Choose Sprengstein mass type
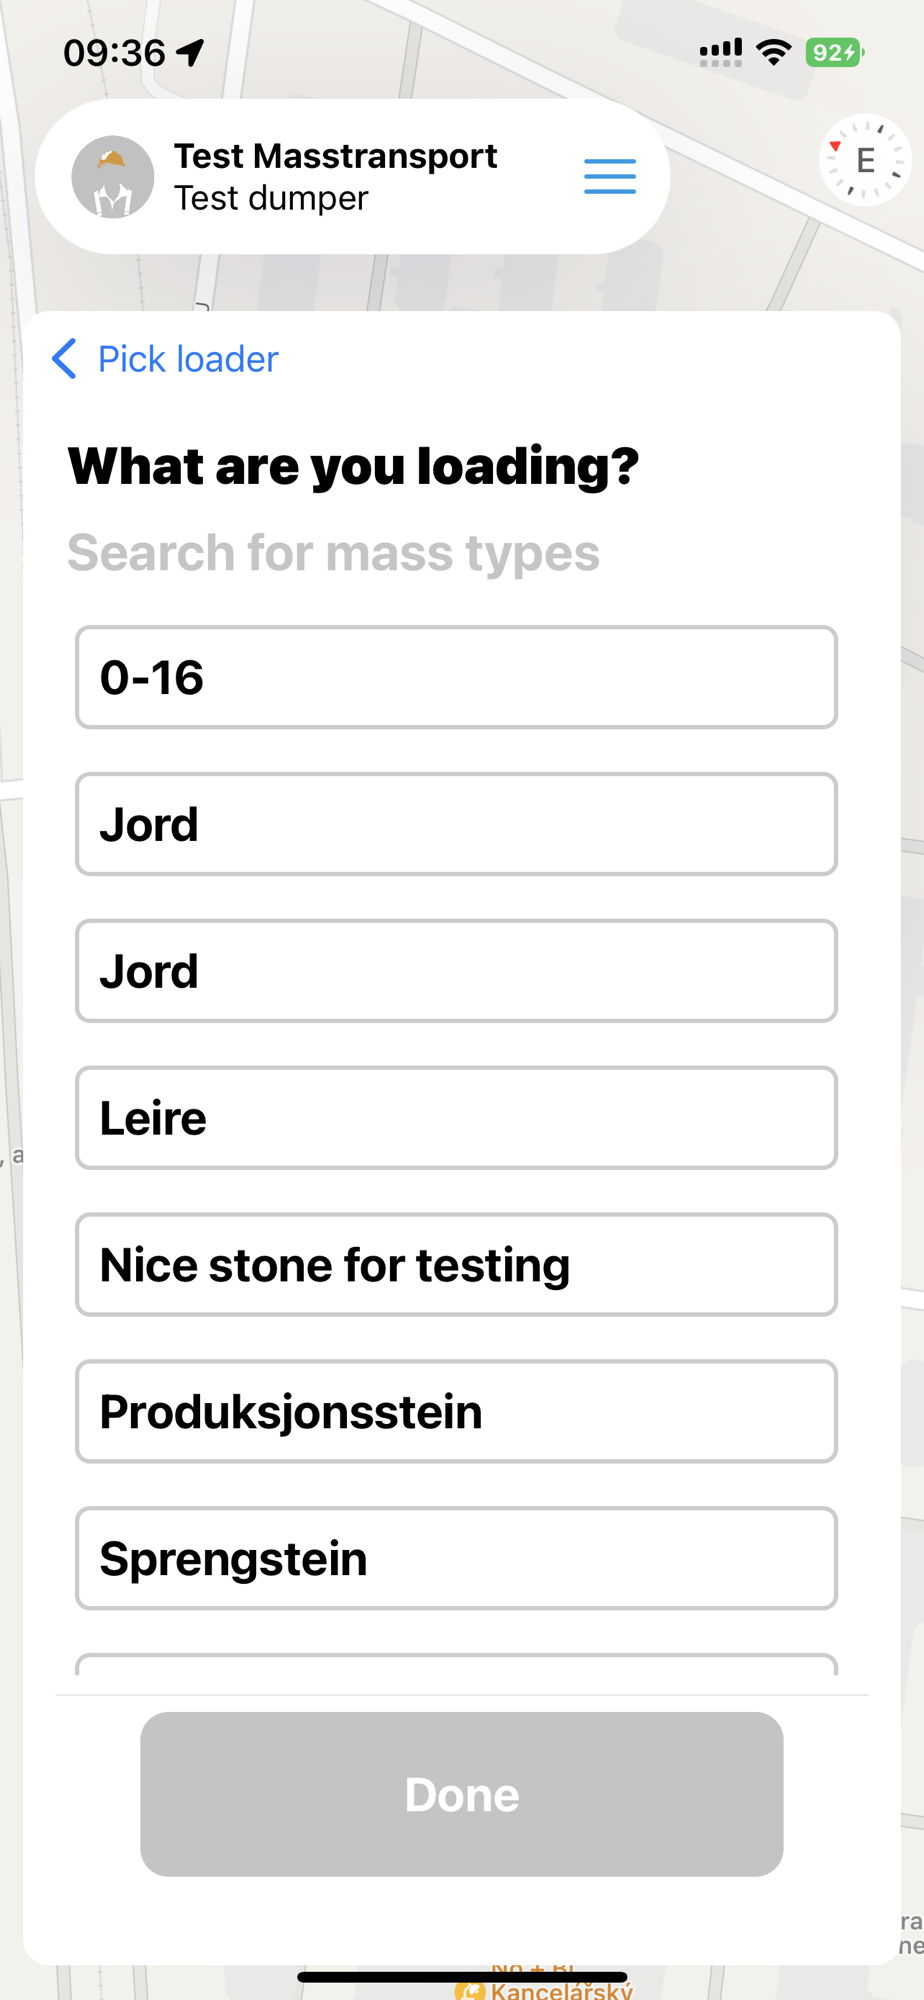Image resolution: width=924 pixels, height=2000 pixels. 456,1559
